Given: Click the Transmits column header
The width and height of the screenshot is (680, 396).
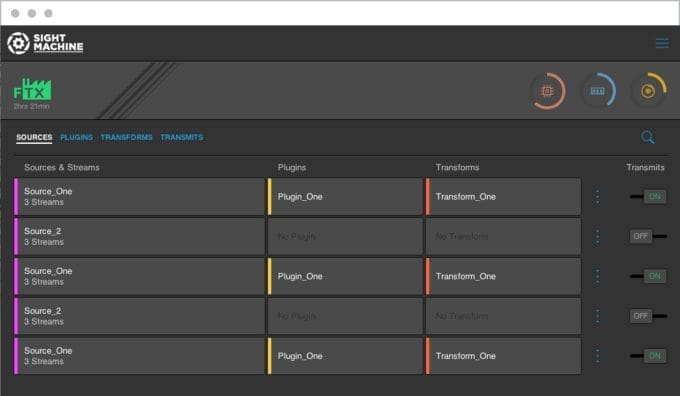Looking at the screenshot, I should point(645,167).
